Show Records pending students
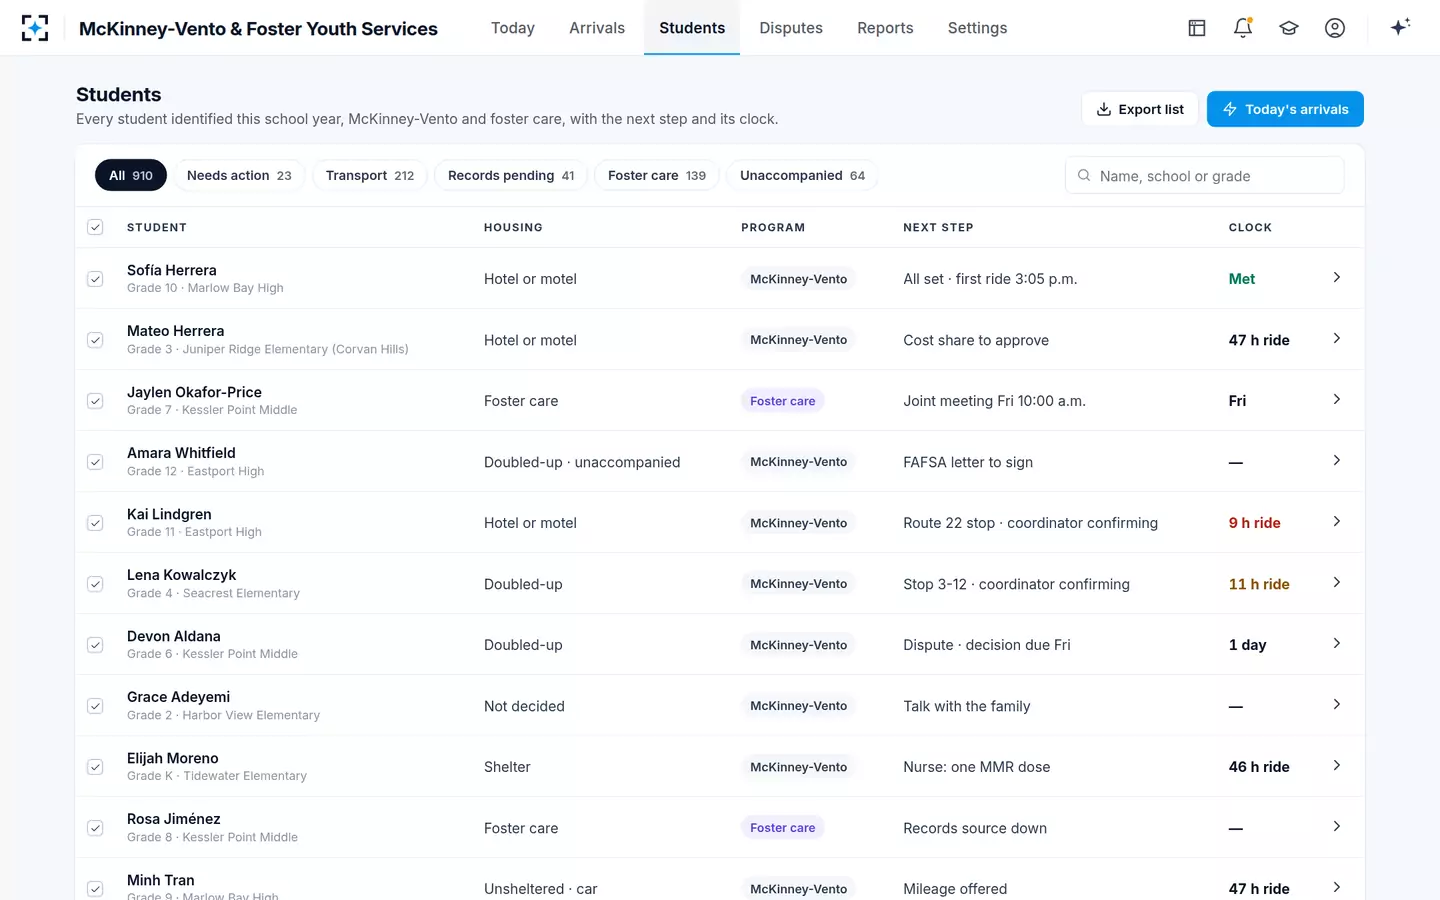This screenshot has width=1440, height=900. click(x=511, y=175)
